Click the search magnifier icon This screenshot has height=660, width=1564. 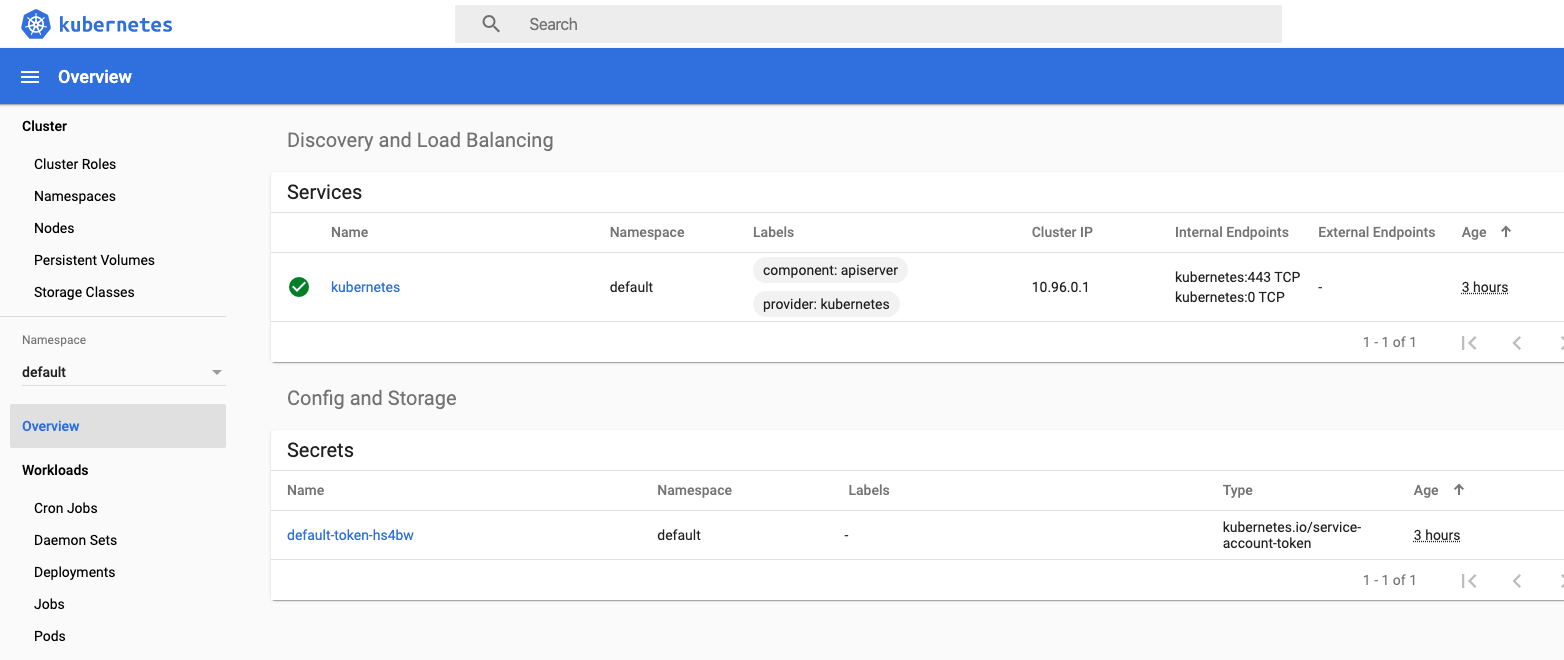(490, 23)
